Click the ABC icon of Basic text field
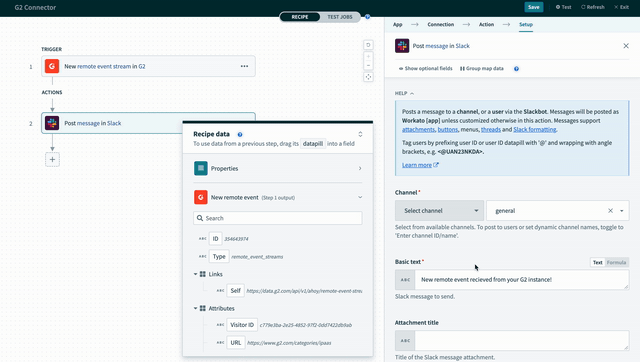The width and height of the screenshot is (640, 362). tap(405, 280)
